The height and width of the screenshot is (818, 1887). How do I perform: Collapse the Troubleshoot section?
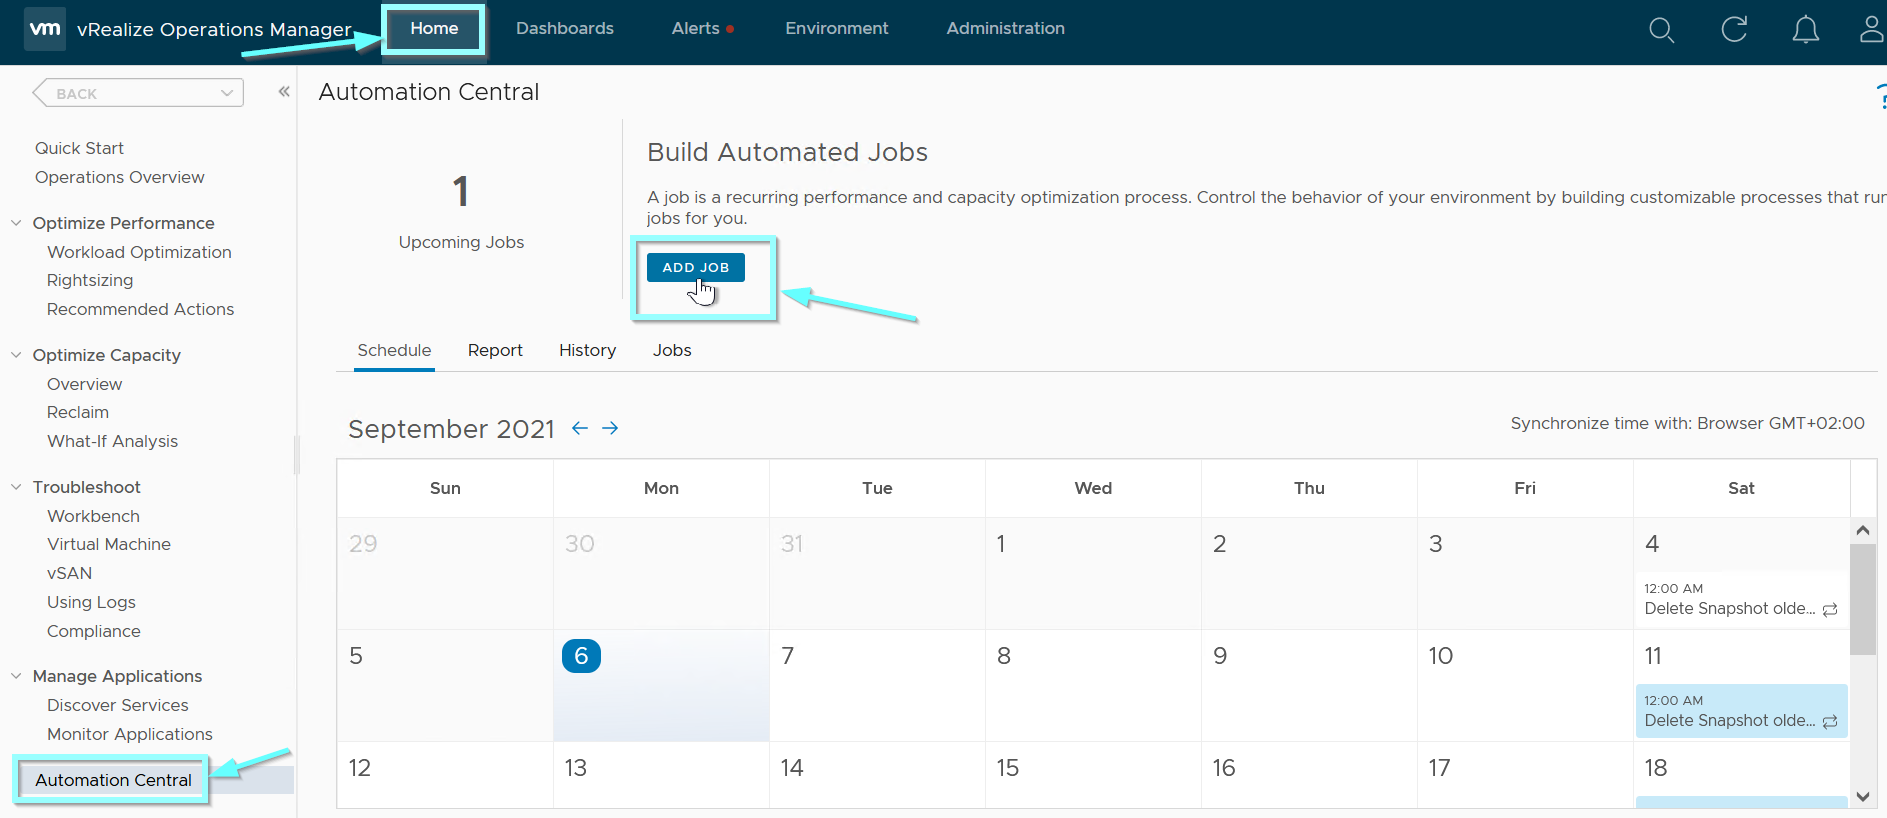(16, 487)
